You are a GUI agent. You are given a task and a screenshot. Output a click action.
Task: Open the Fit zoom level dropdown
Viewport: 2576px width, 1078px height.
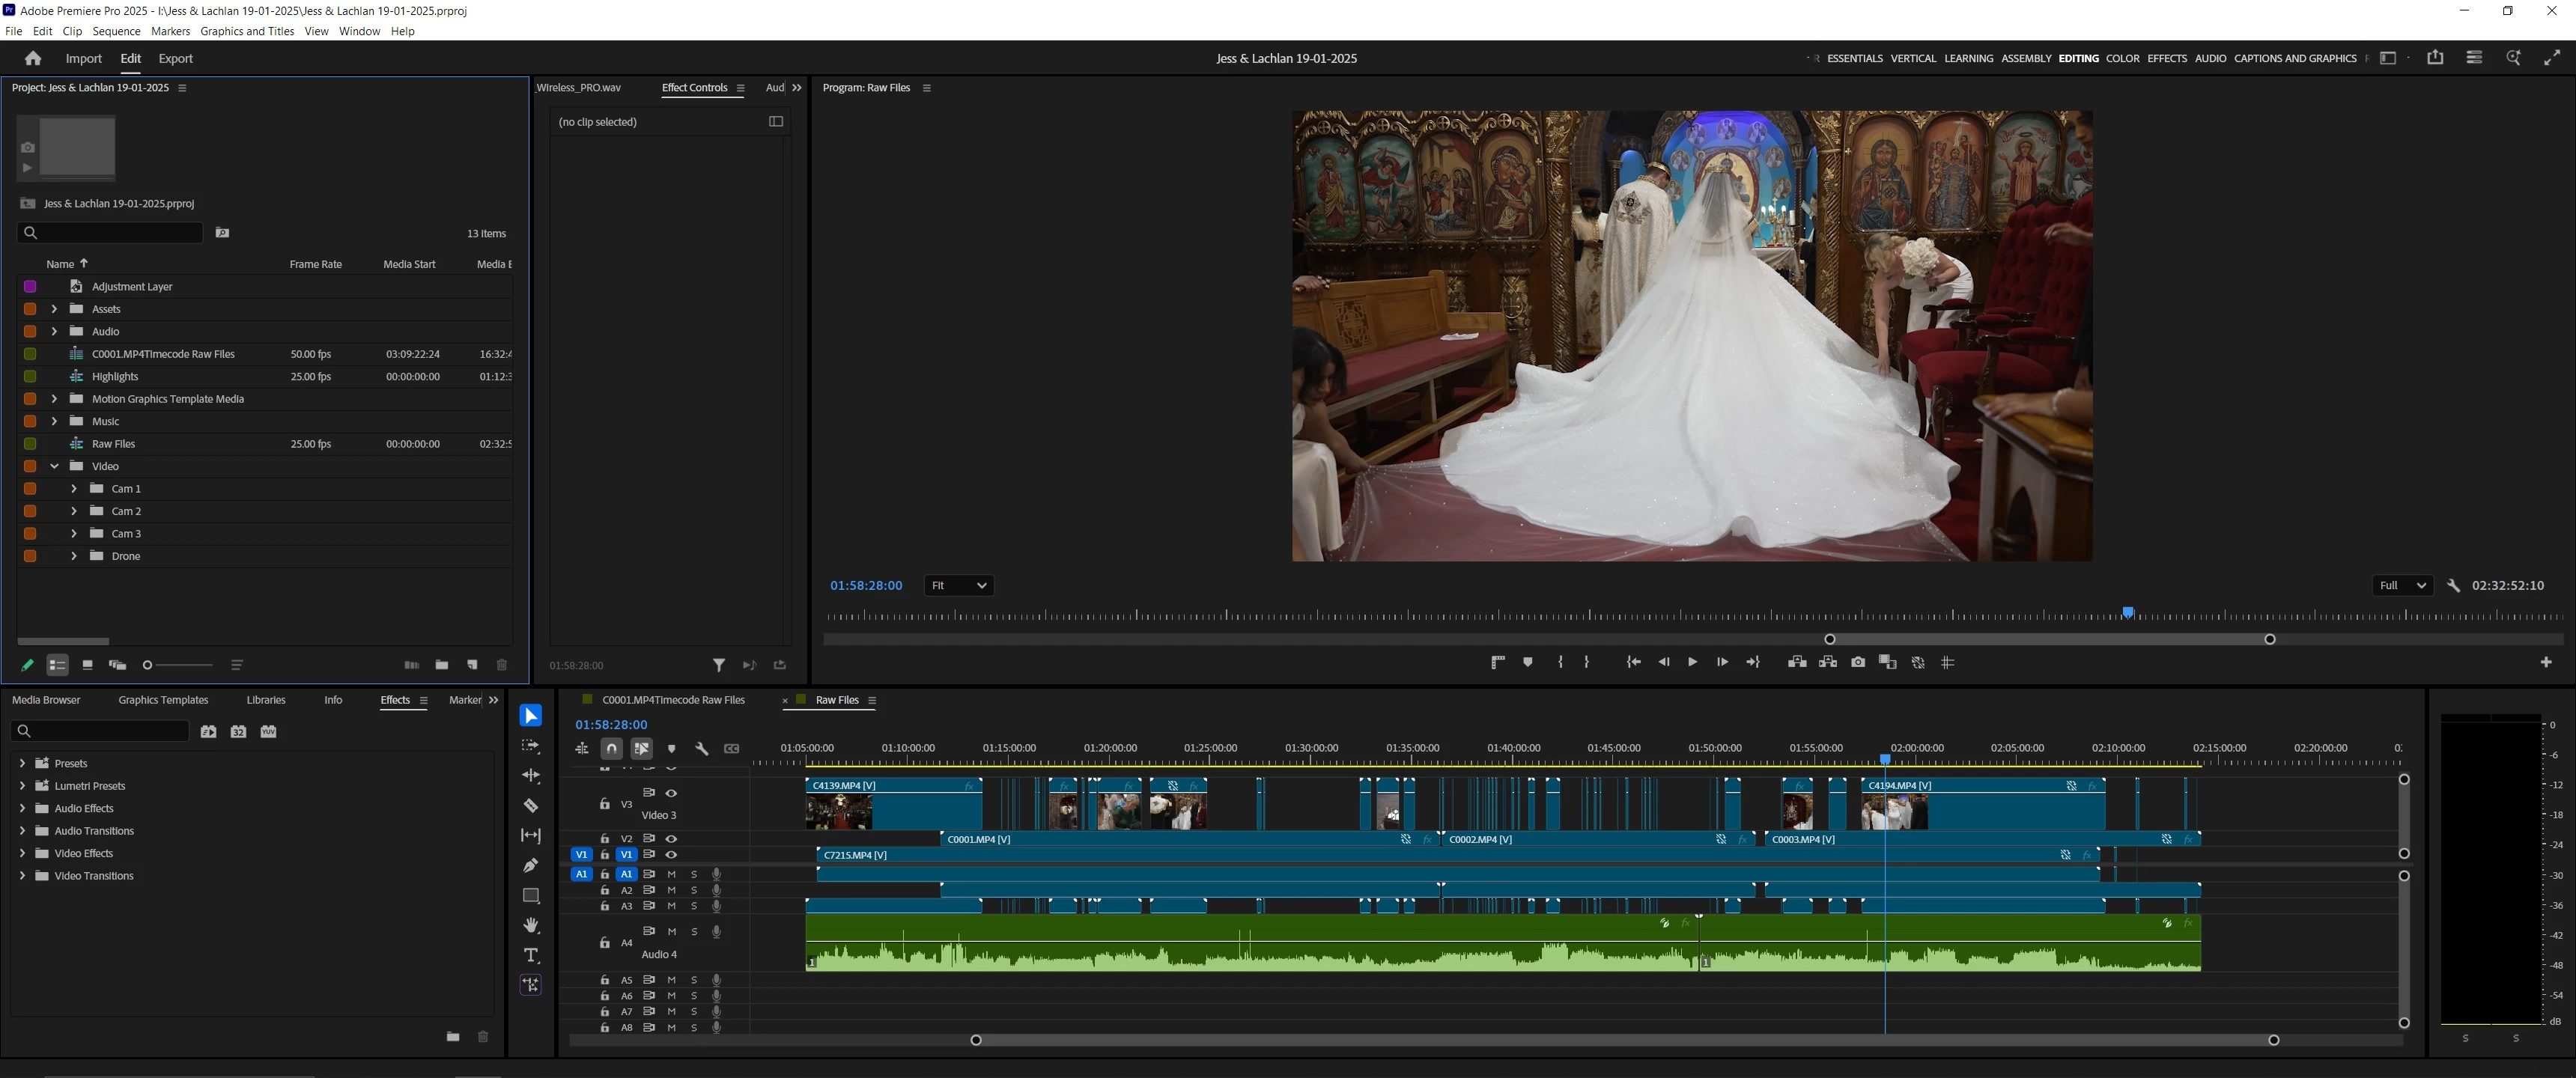coord(958,585)
